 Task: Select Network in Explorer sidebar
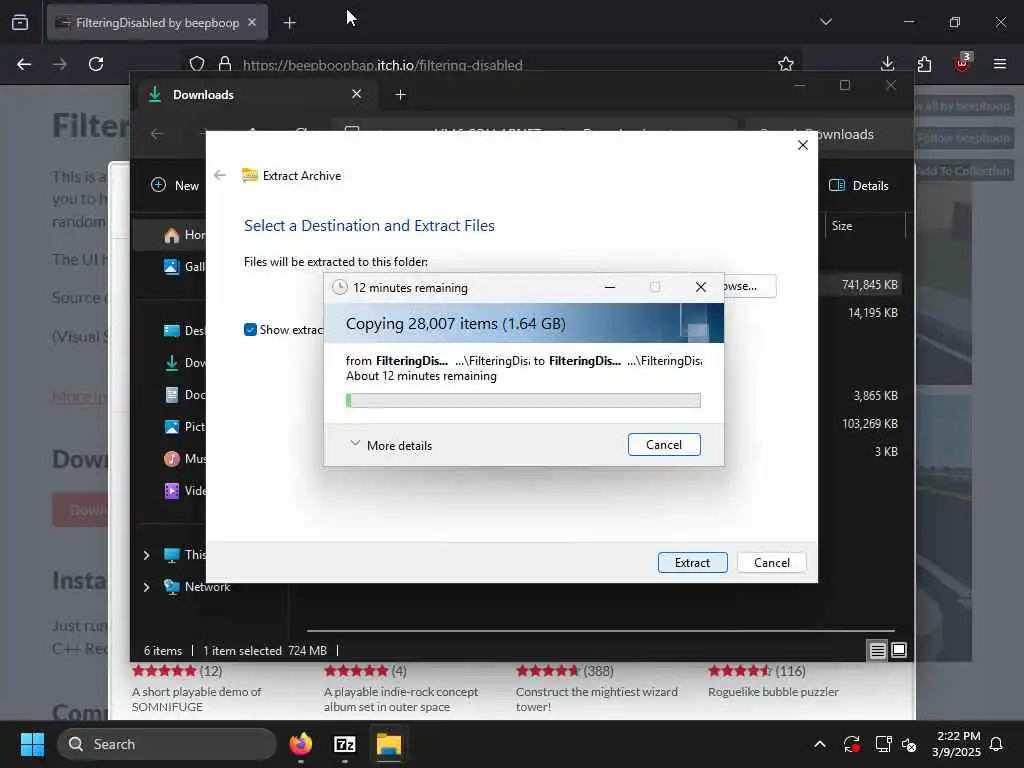[x=198, y=586]
